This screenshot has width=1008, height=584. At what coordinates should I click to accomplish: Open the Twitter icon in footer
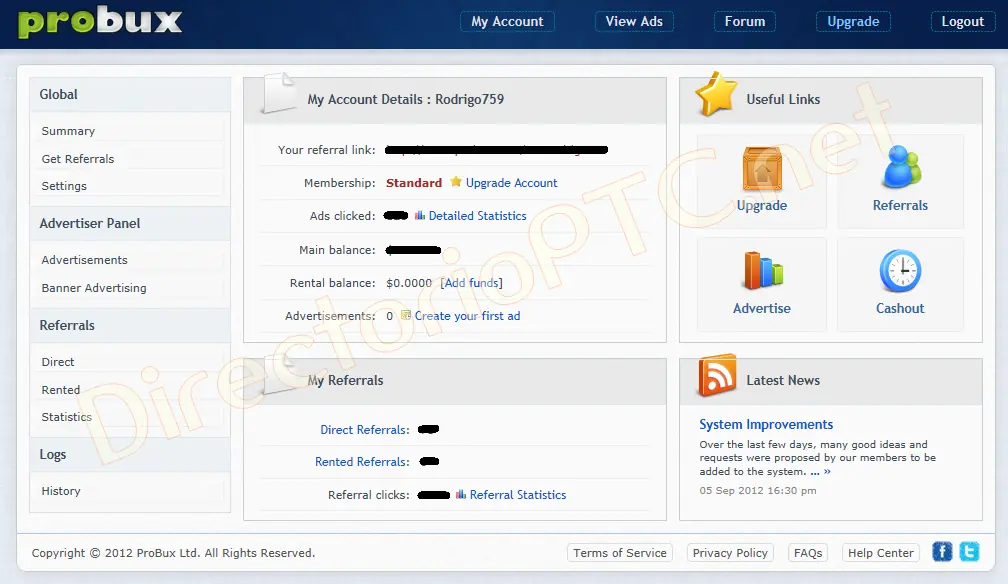point(969,552)
